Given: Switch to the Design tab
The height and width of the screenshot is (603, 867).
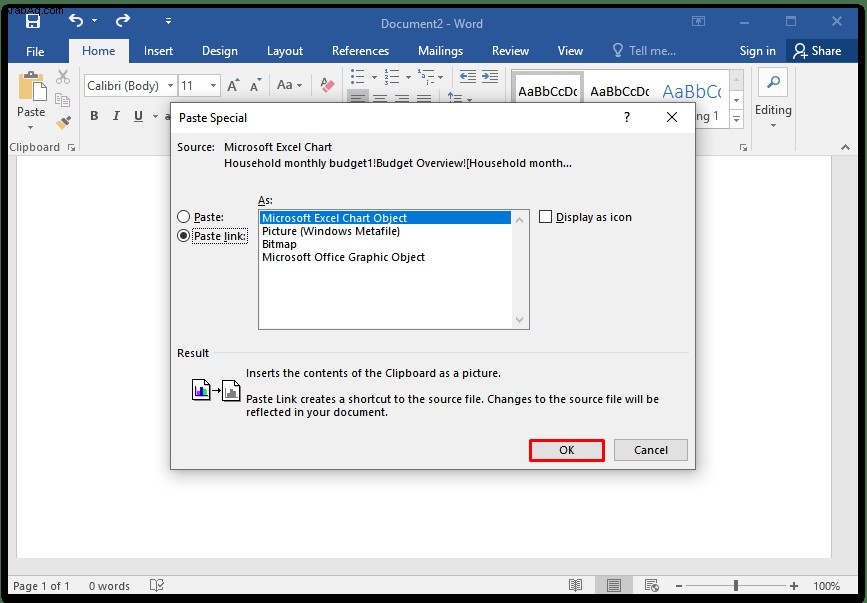Looking at the screenshot, I should pos(220,51).
